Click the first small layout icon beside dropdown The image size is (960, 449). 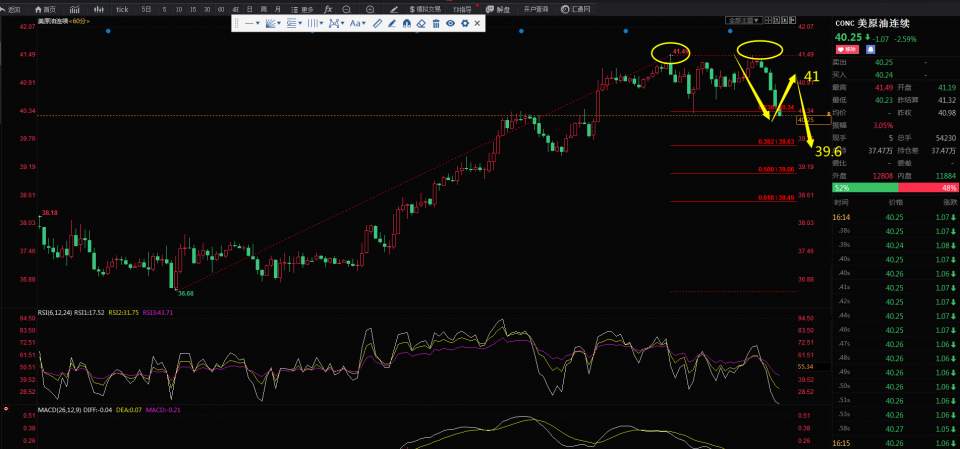click(x=768, y=20)
